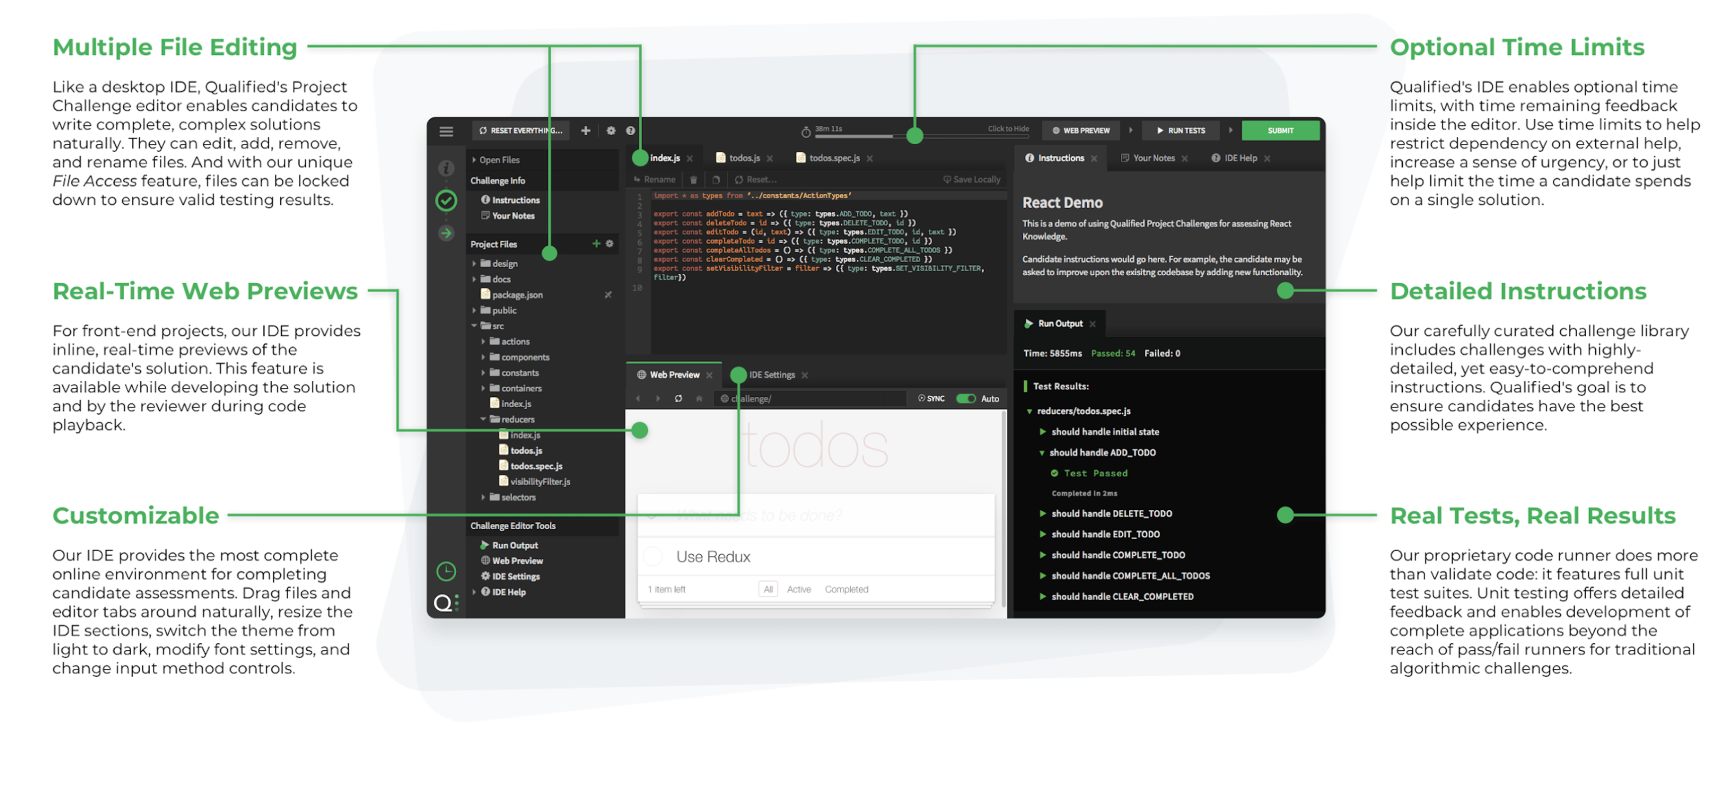Click the Run Tests button
1717x800 pixels.
point(1181,131)
